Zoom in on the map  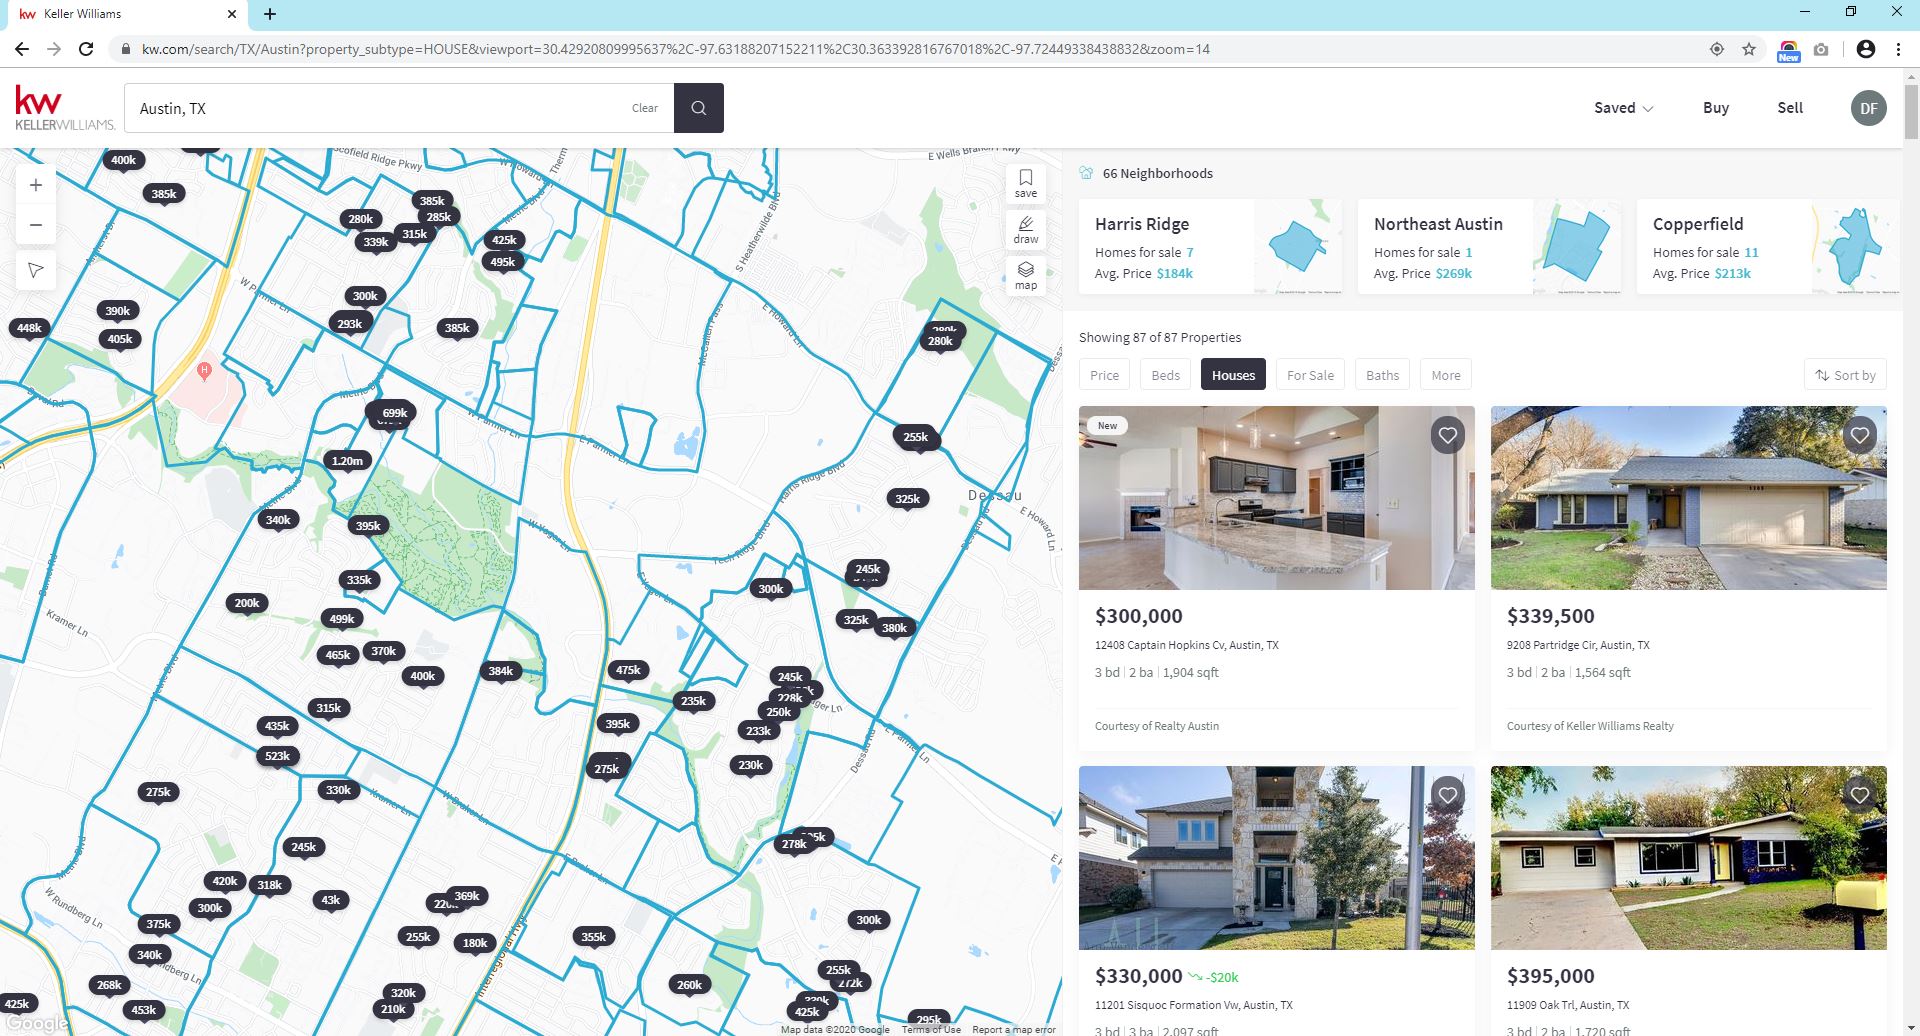pyautogui.click(x=36, y=185)
